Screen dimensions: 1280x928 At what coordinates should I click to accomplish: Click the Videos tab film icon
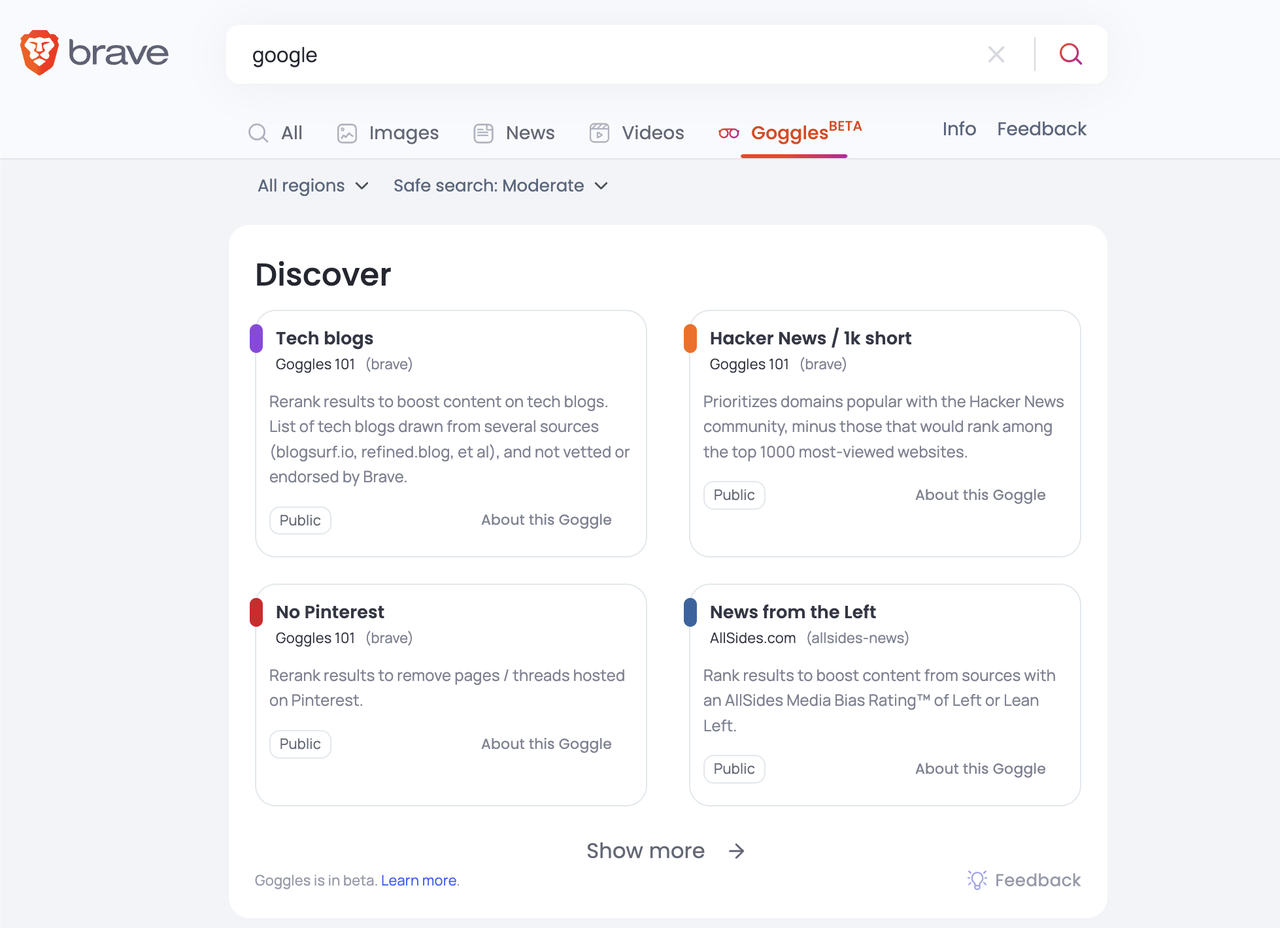click(x=599, y=133)
